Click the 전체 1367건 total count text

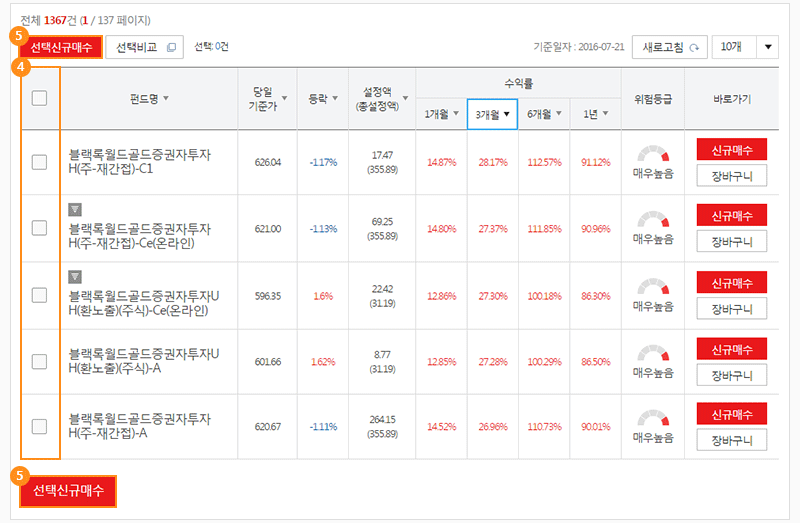click(x=48, y=20)
